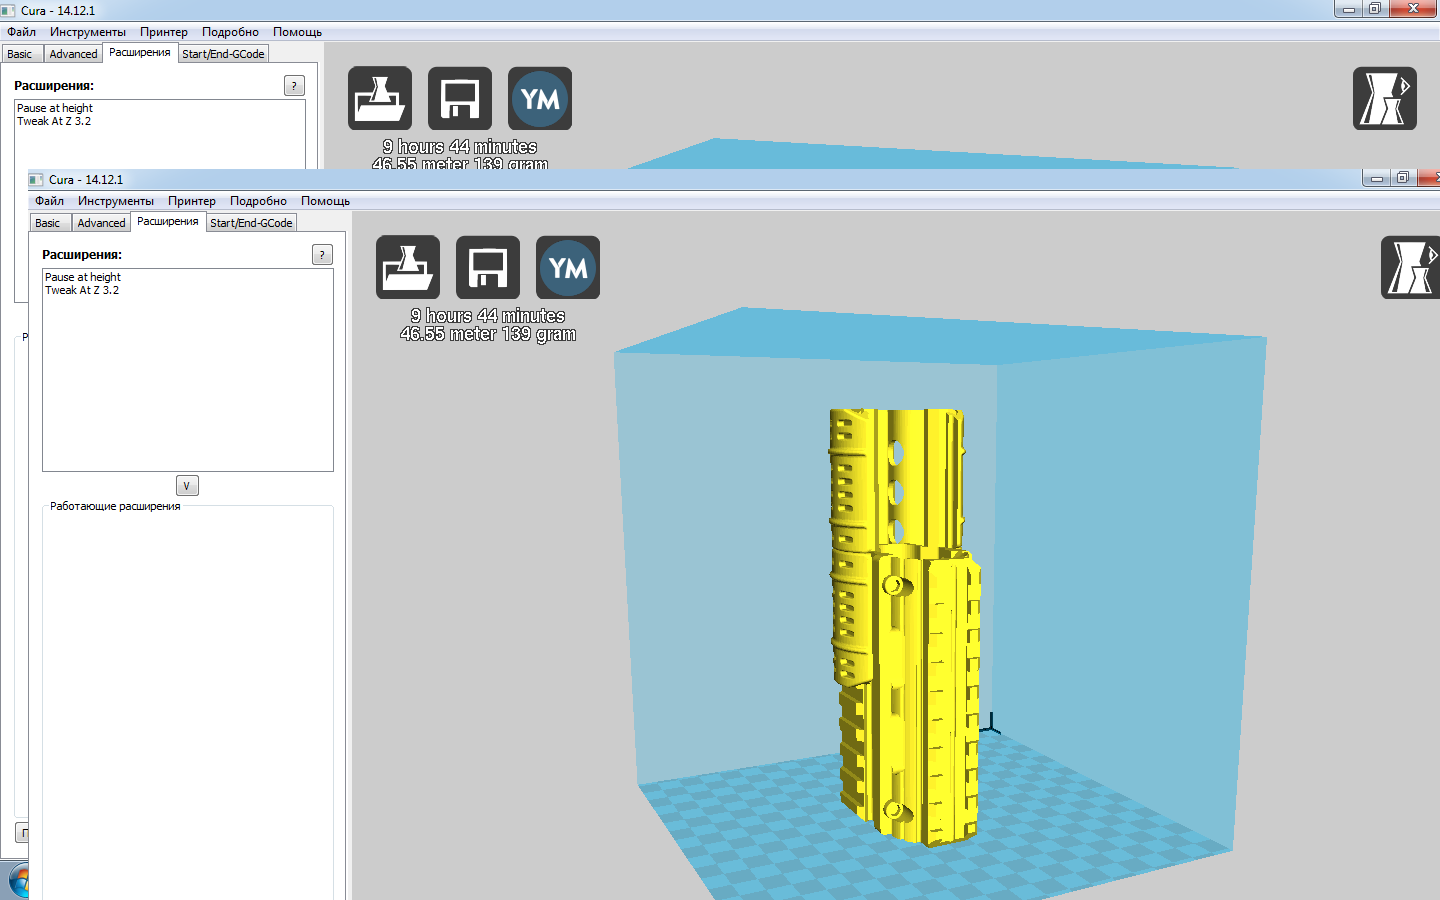1440x900 pixels.
Task: Basic tab in back Cura window
Action: pos(20,54)
